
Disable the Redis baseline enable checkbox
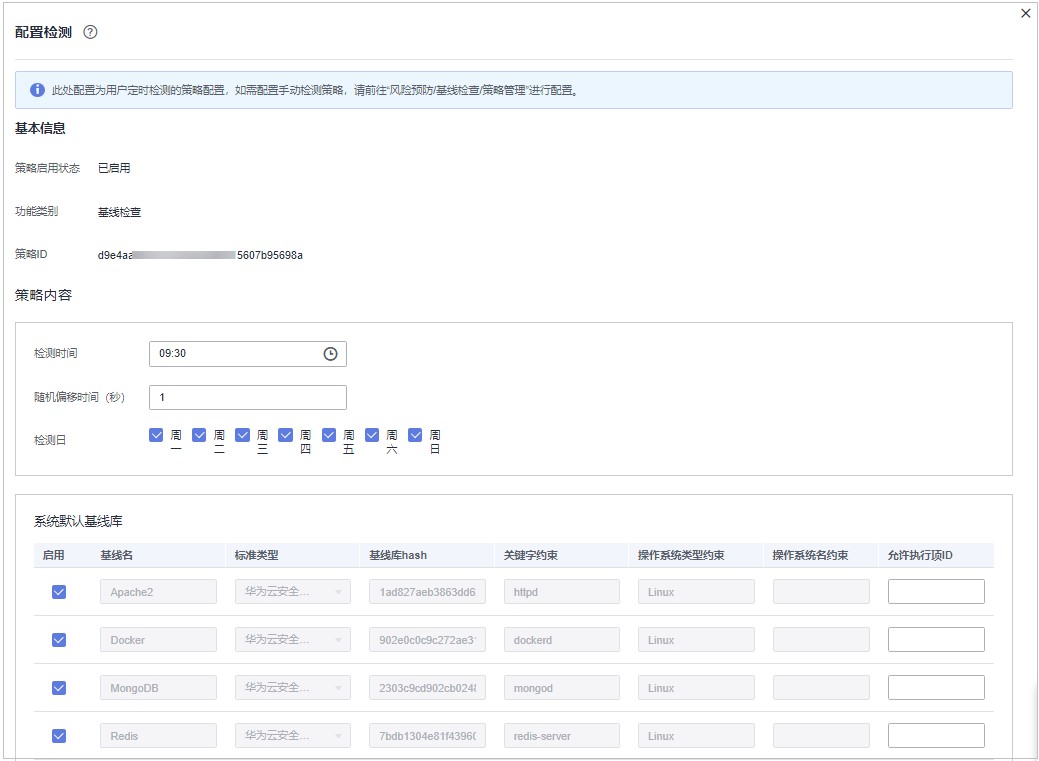click(x=59, y=736)
